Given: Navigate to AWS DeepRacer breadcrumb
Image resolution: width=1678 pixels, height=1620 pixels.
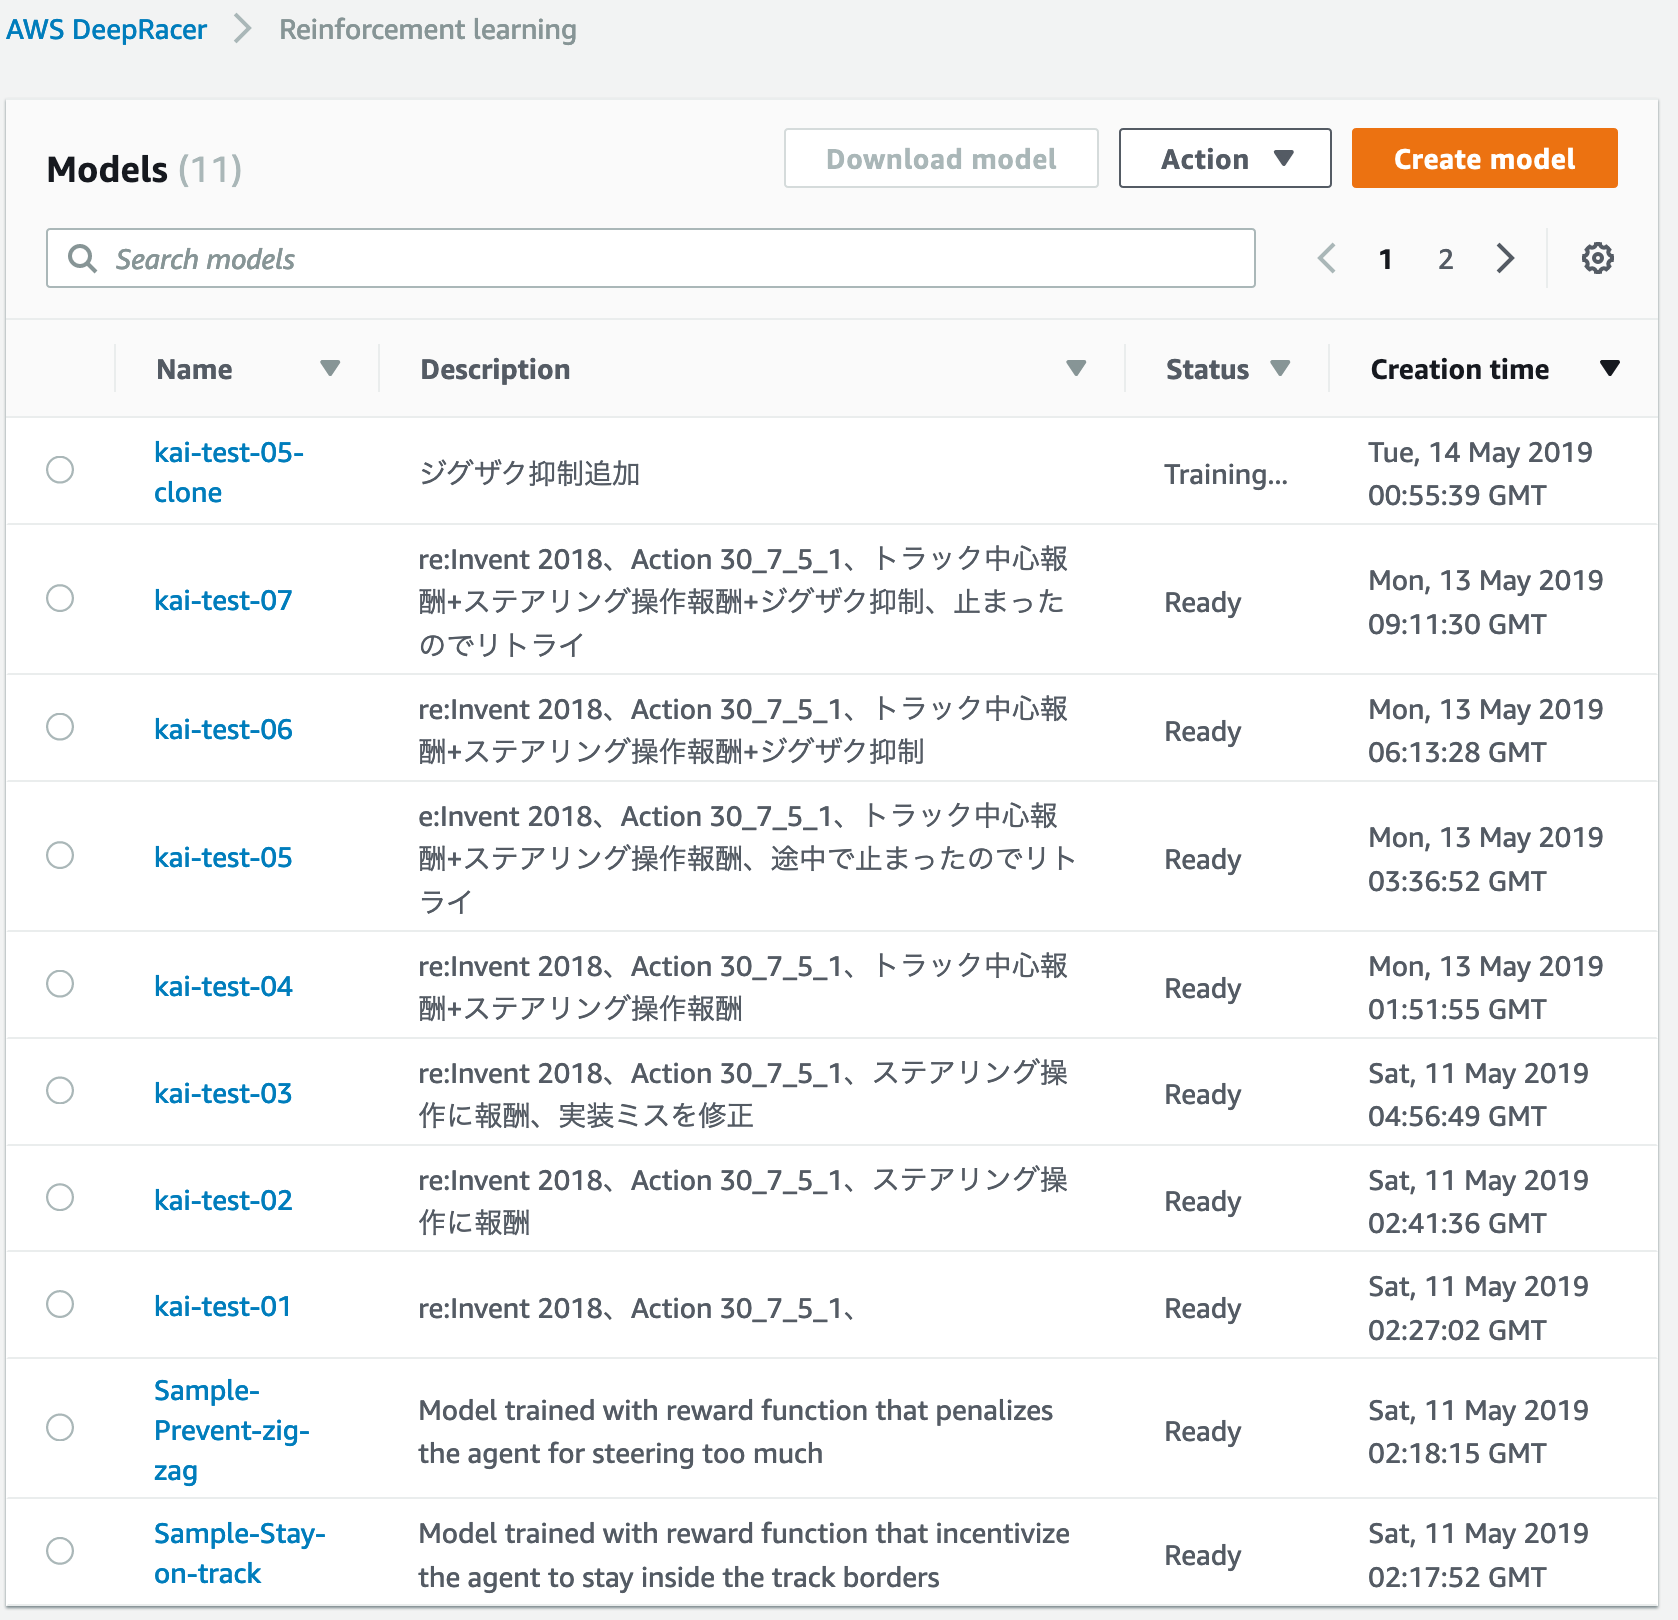Looking at the screenshot, I should 106,29.
